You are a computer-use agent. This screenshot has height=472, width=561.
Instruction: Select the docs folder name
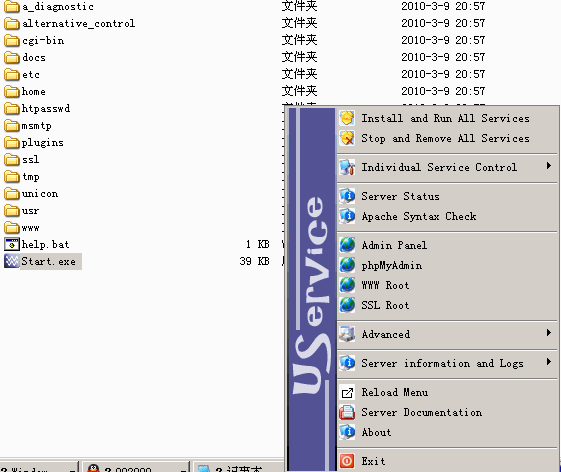34,57
